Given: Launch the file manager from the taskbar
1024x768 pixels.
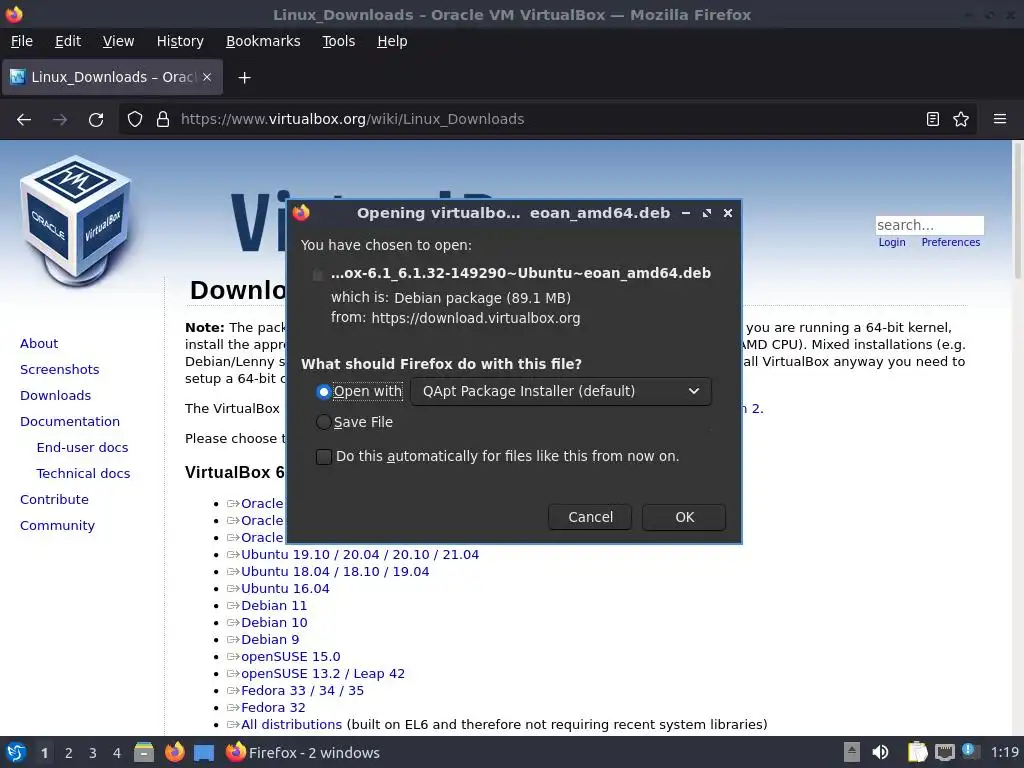Looking at the screenshot, I should tap(144, 752).
